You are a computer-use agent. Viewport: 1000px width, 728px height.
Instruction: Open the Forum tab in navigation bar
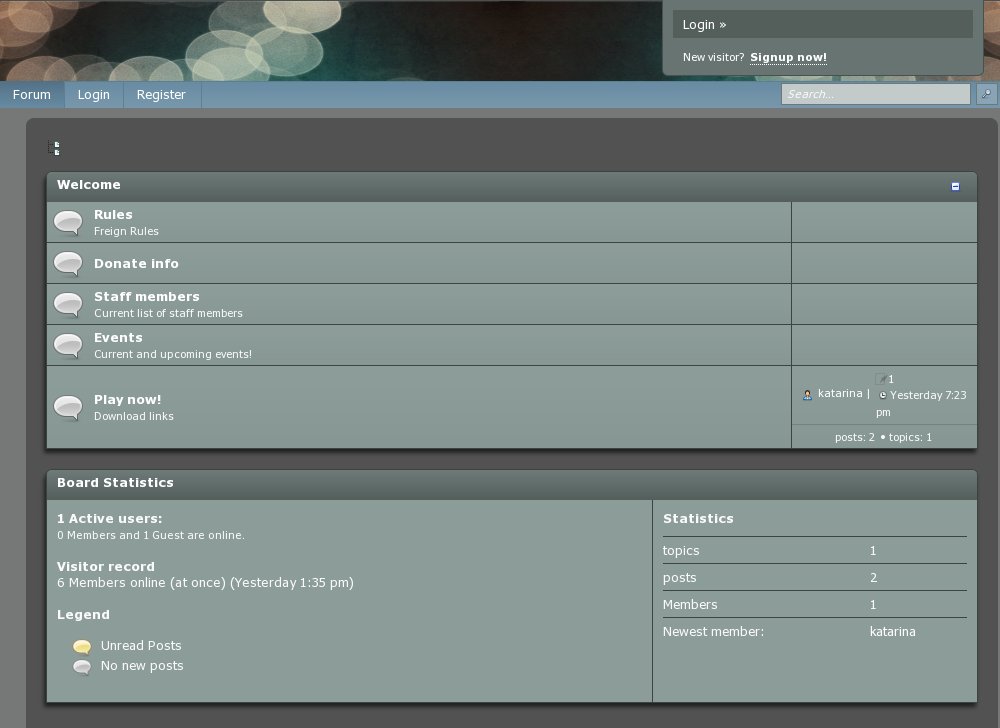tap(32, 95)
